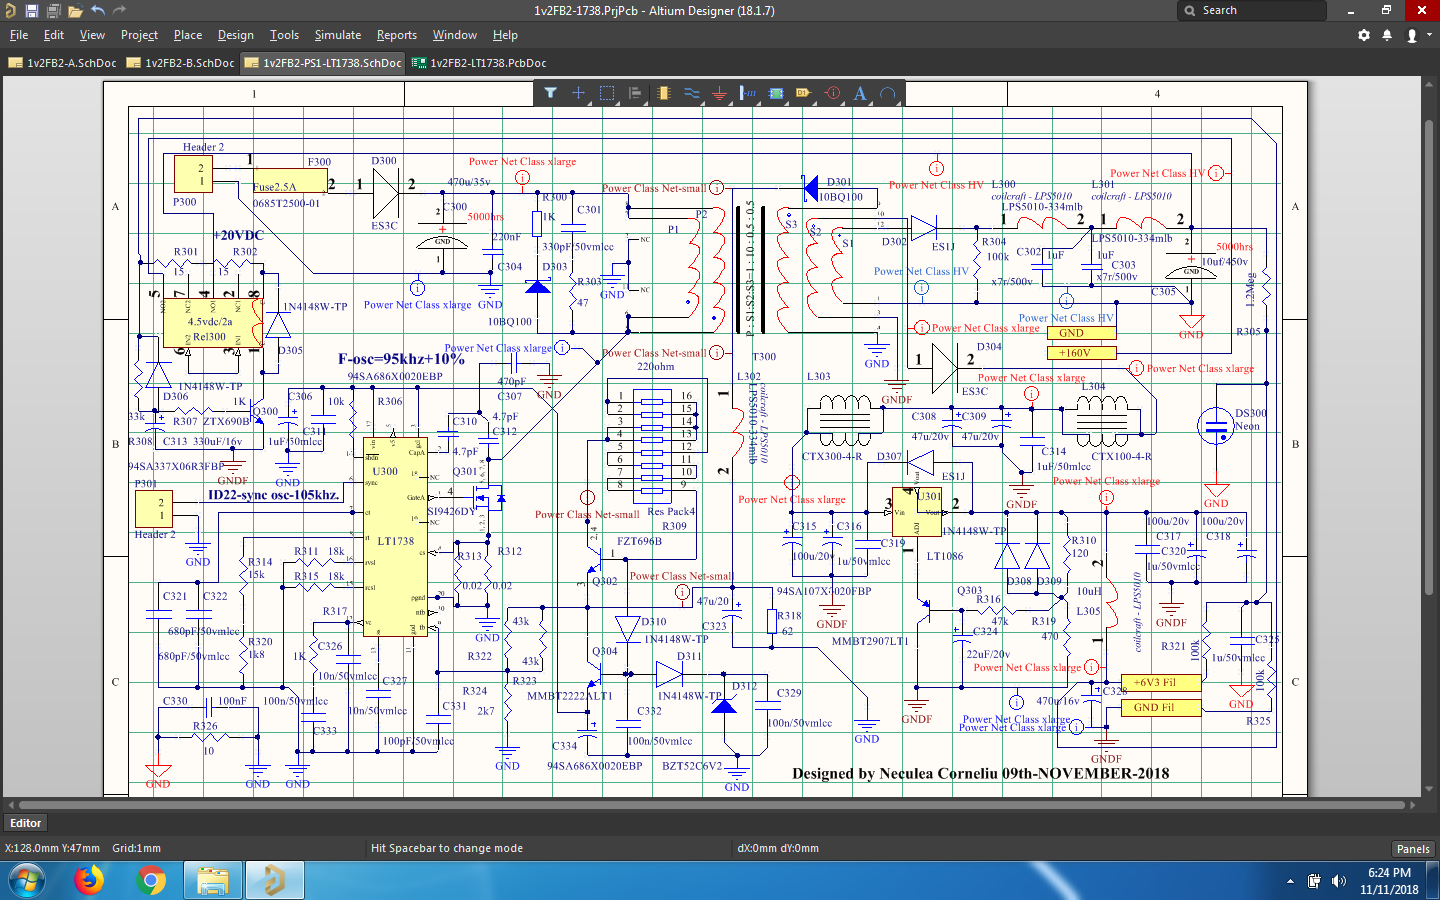The height and width of the screenshot is (900, 1440).
Task: Select the Place Part component tool
Action: click(663, 93)
